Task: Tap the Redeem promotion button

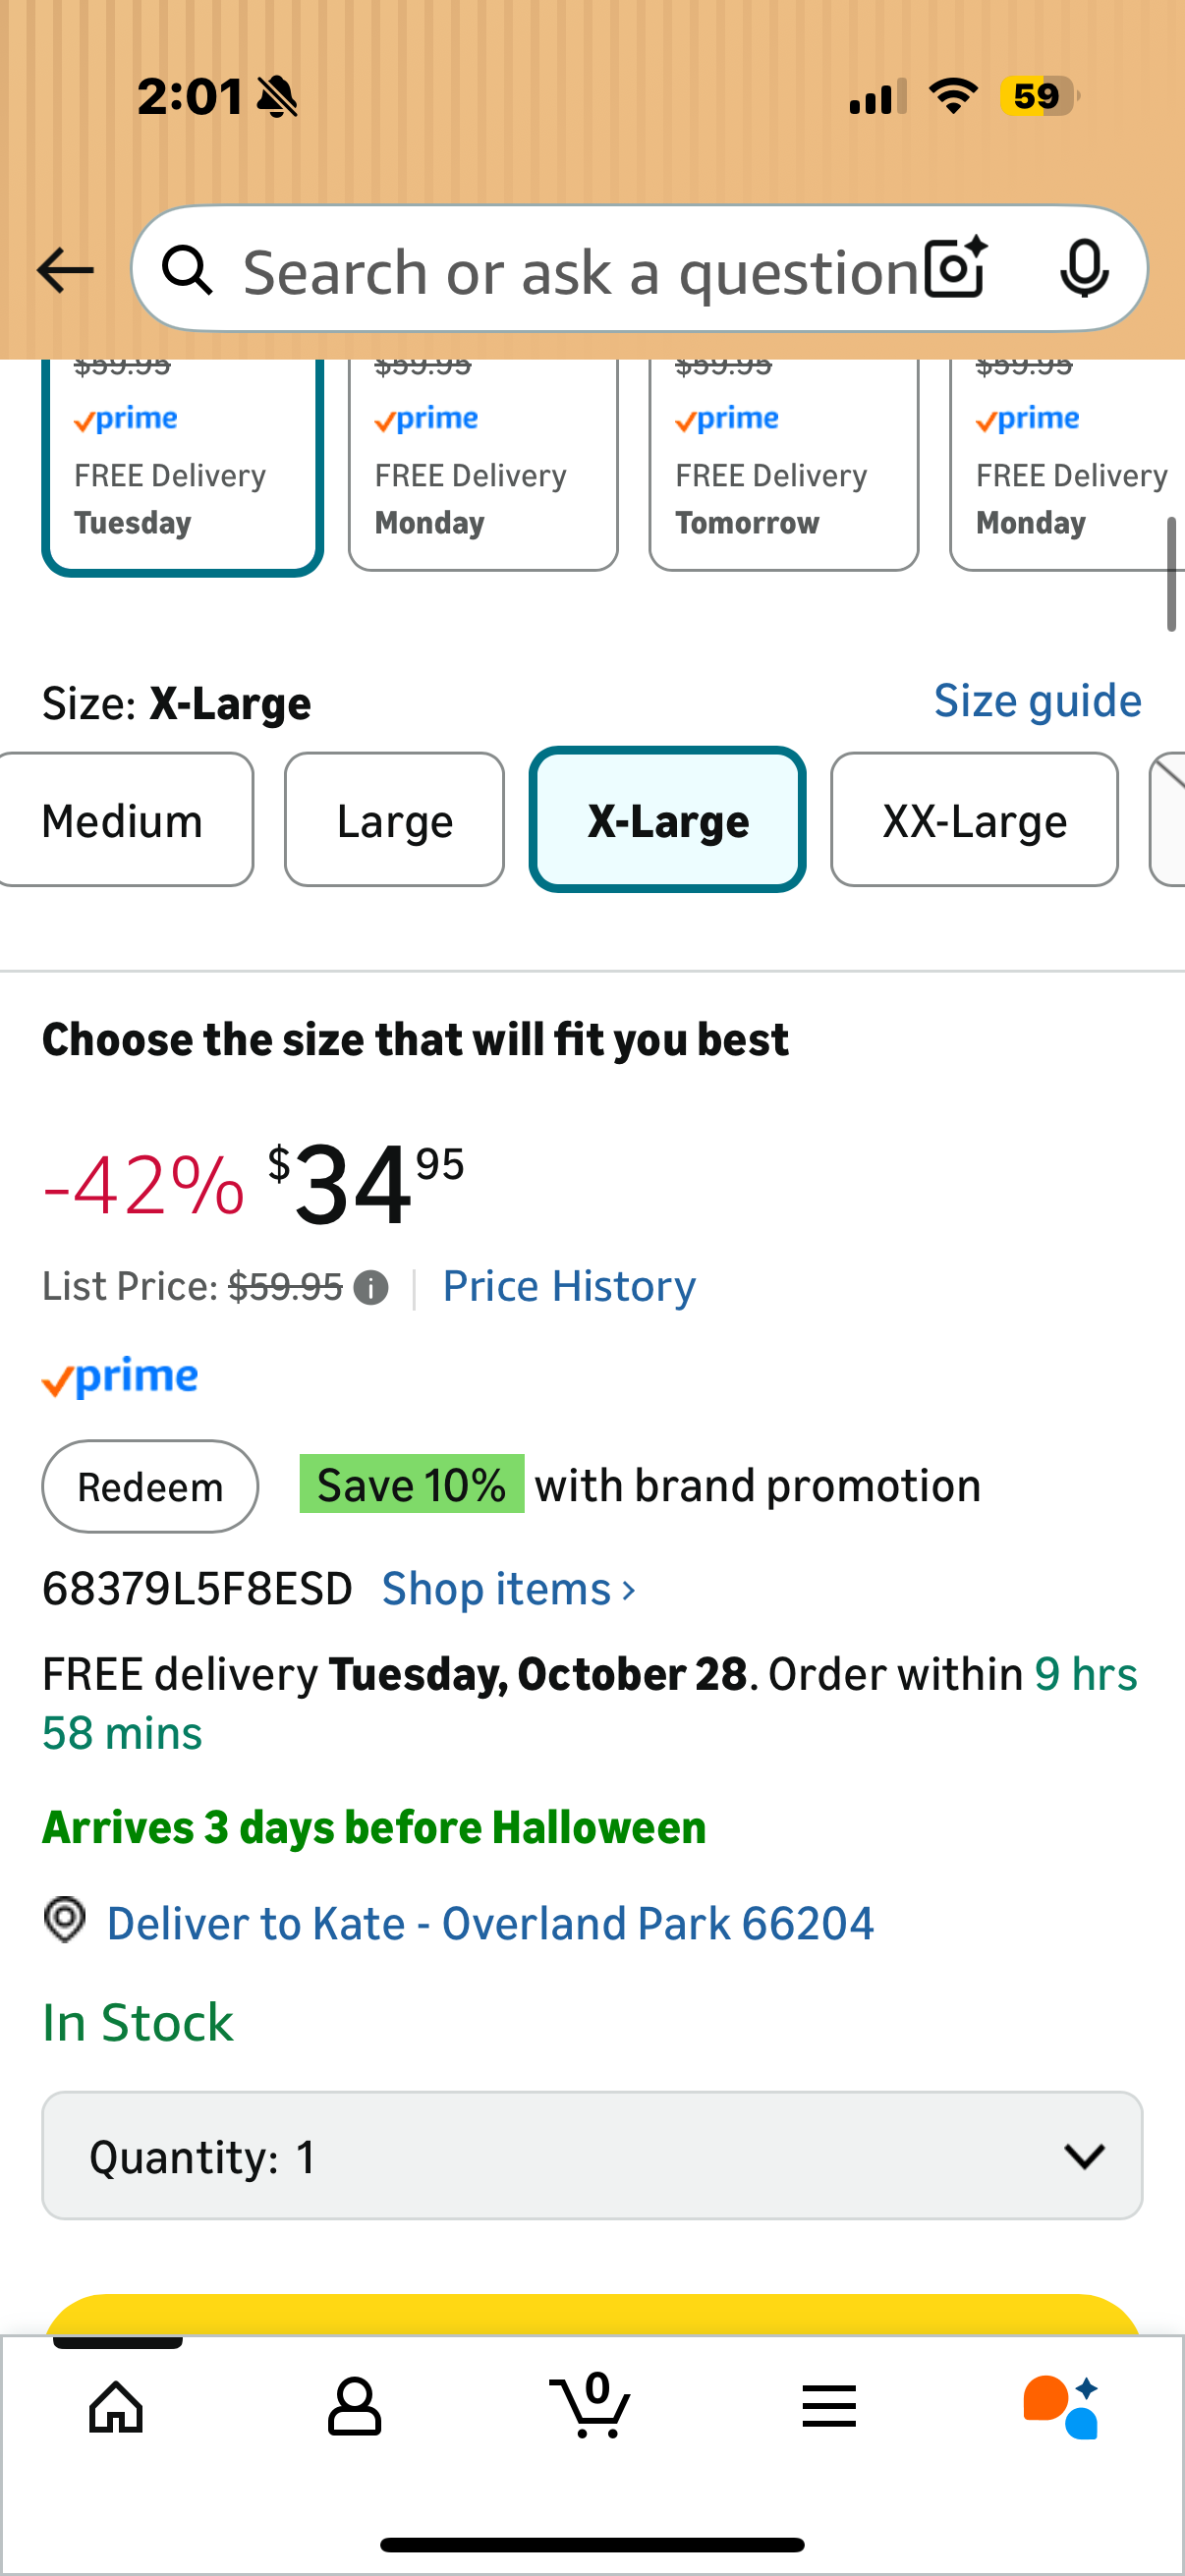Action: [150, 1485]
